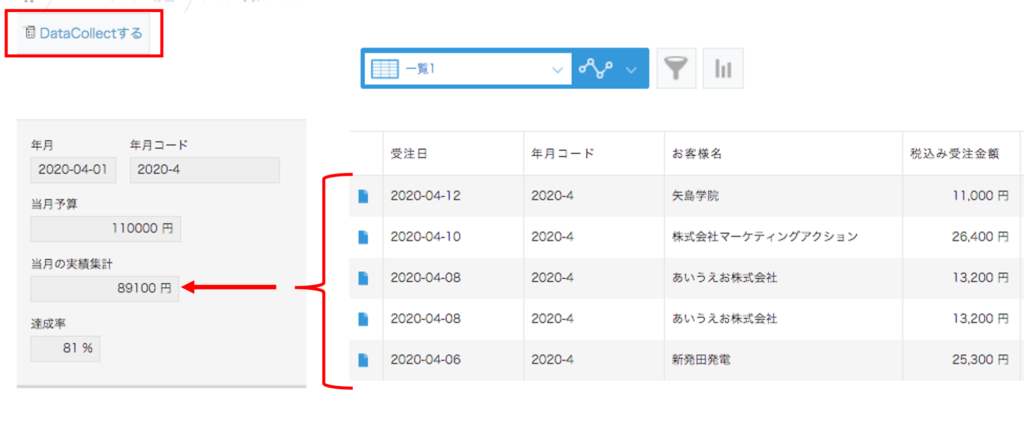Click the 税込み受注金額 column header
The image size is (1024, 427).
[x=961, y=153]
